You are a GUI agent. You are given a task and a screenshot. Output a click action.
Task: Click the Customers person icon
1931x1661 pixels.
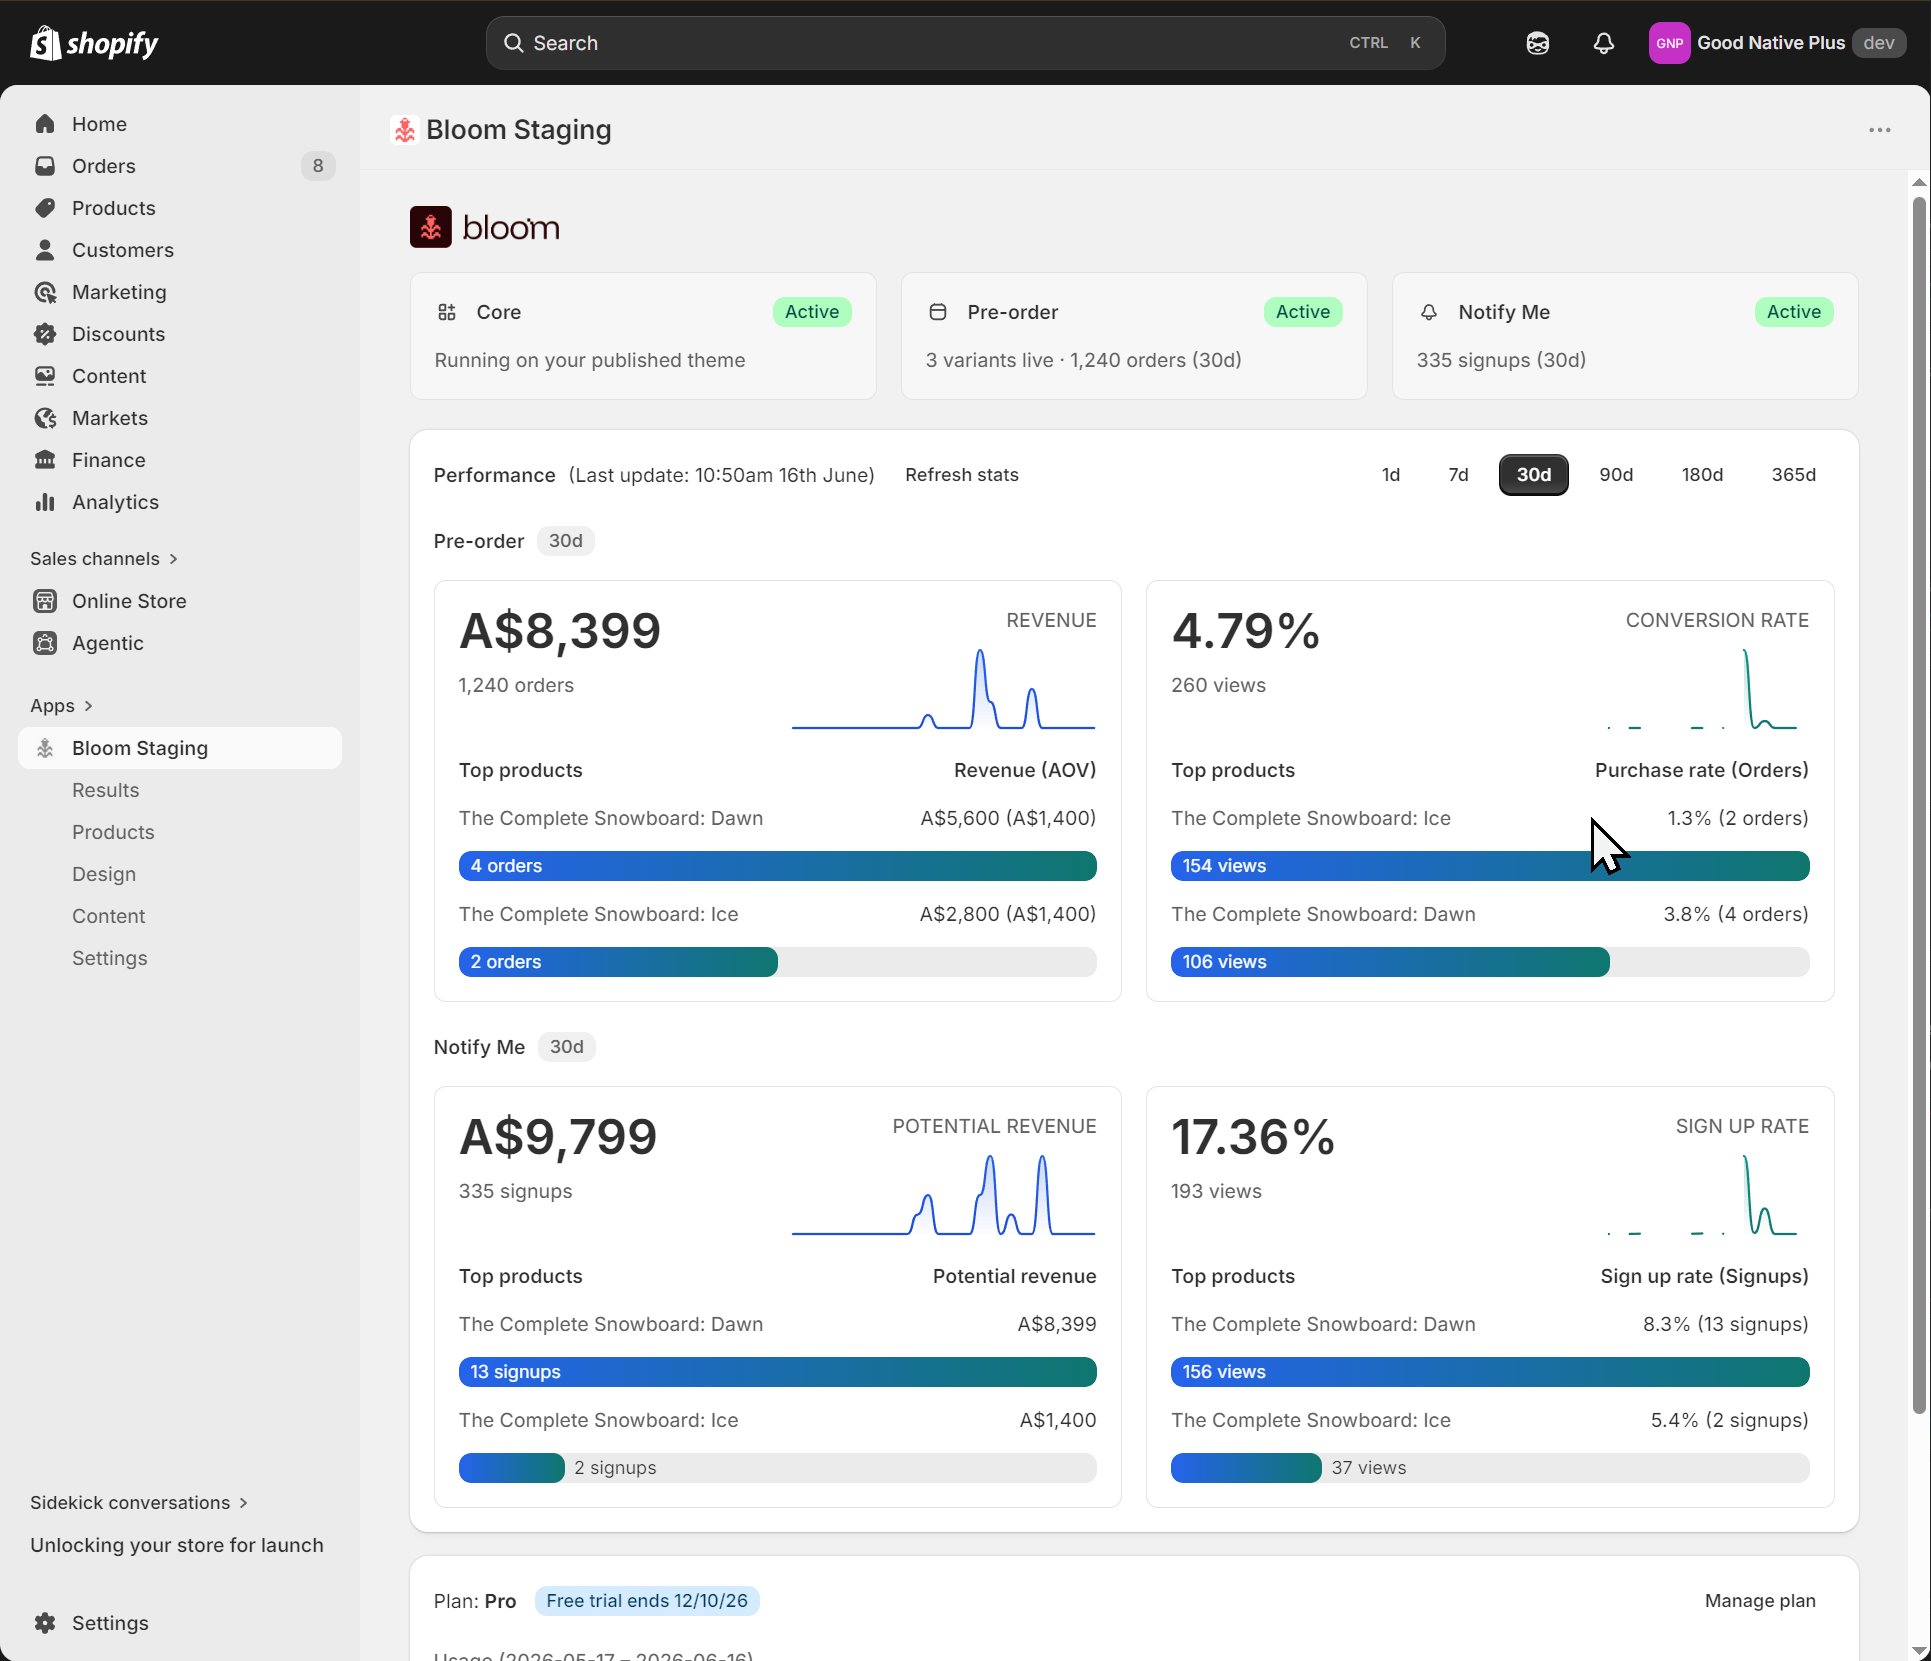[45, 250]
